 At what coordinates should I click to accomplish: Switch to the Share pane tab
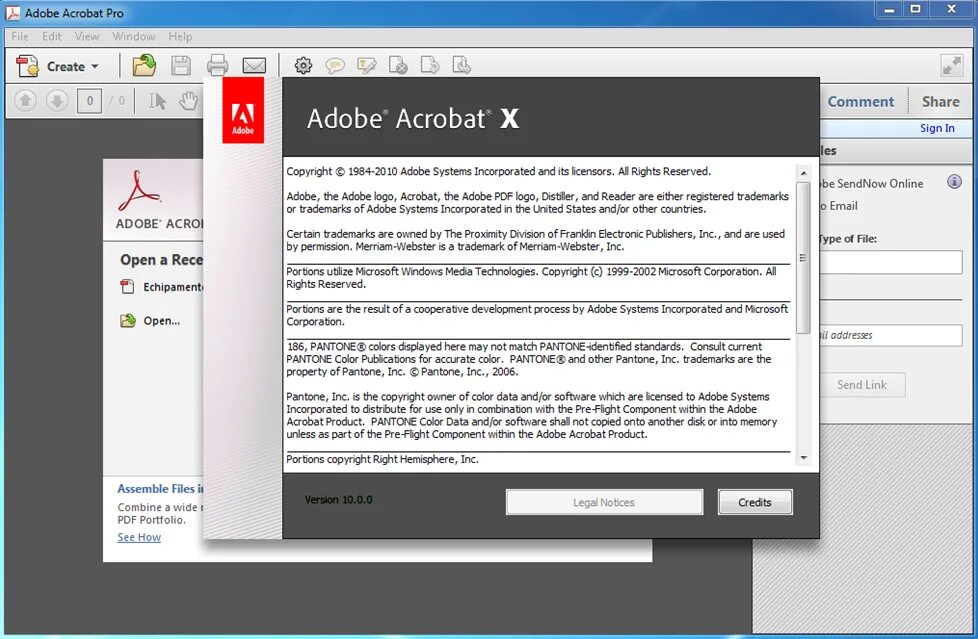click(x=941, y=102)
